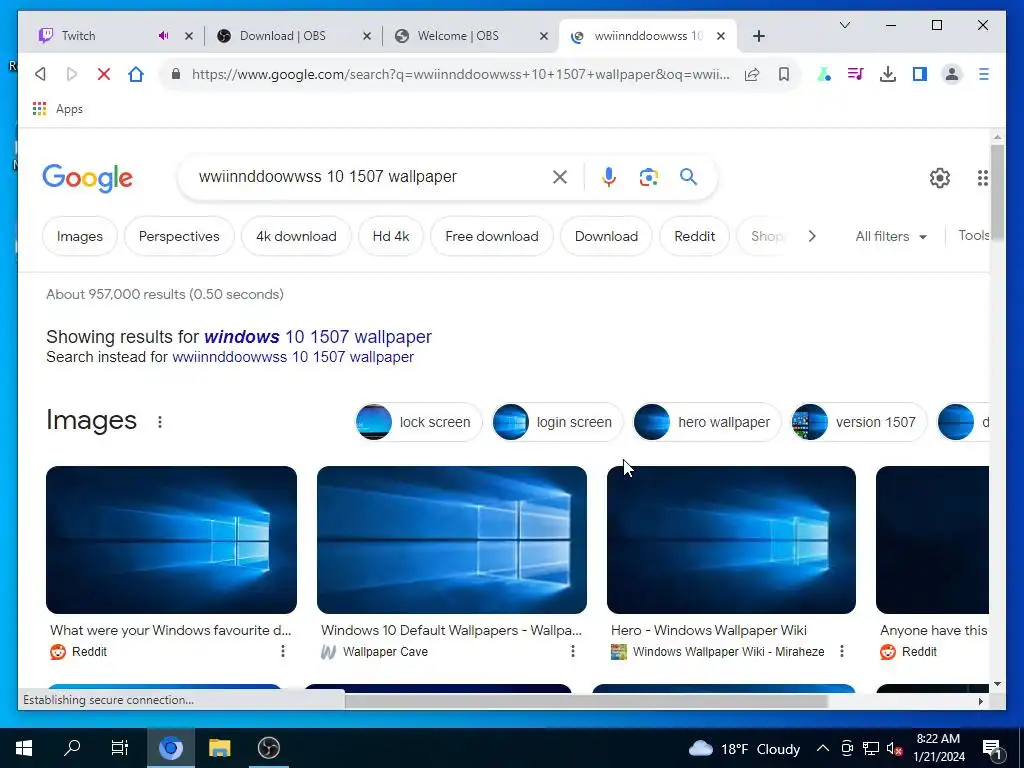Open three-dot menu for Wallpaper Cave result

[x=573, y=651]
